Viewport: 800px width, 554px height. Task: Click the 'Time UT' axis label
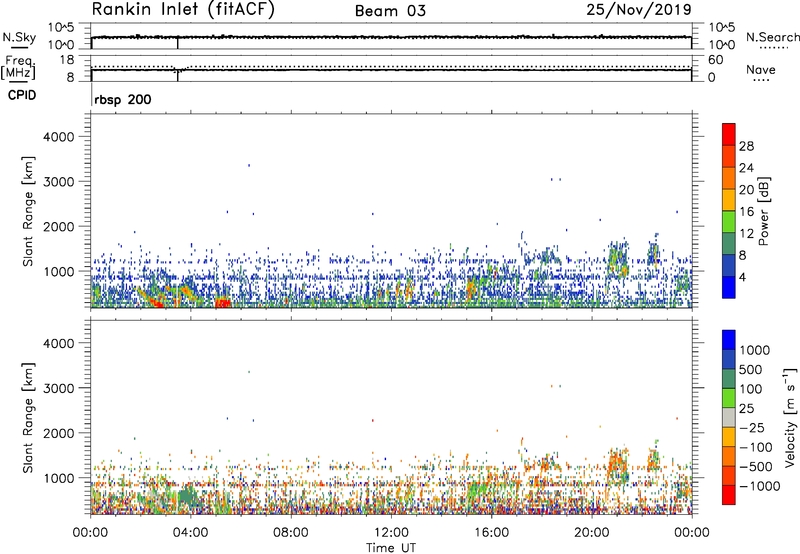click(391, 548)
